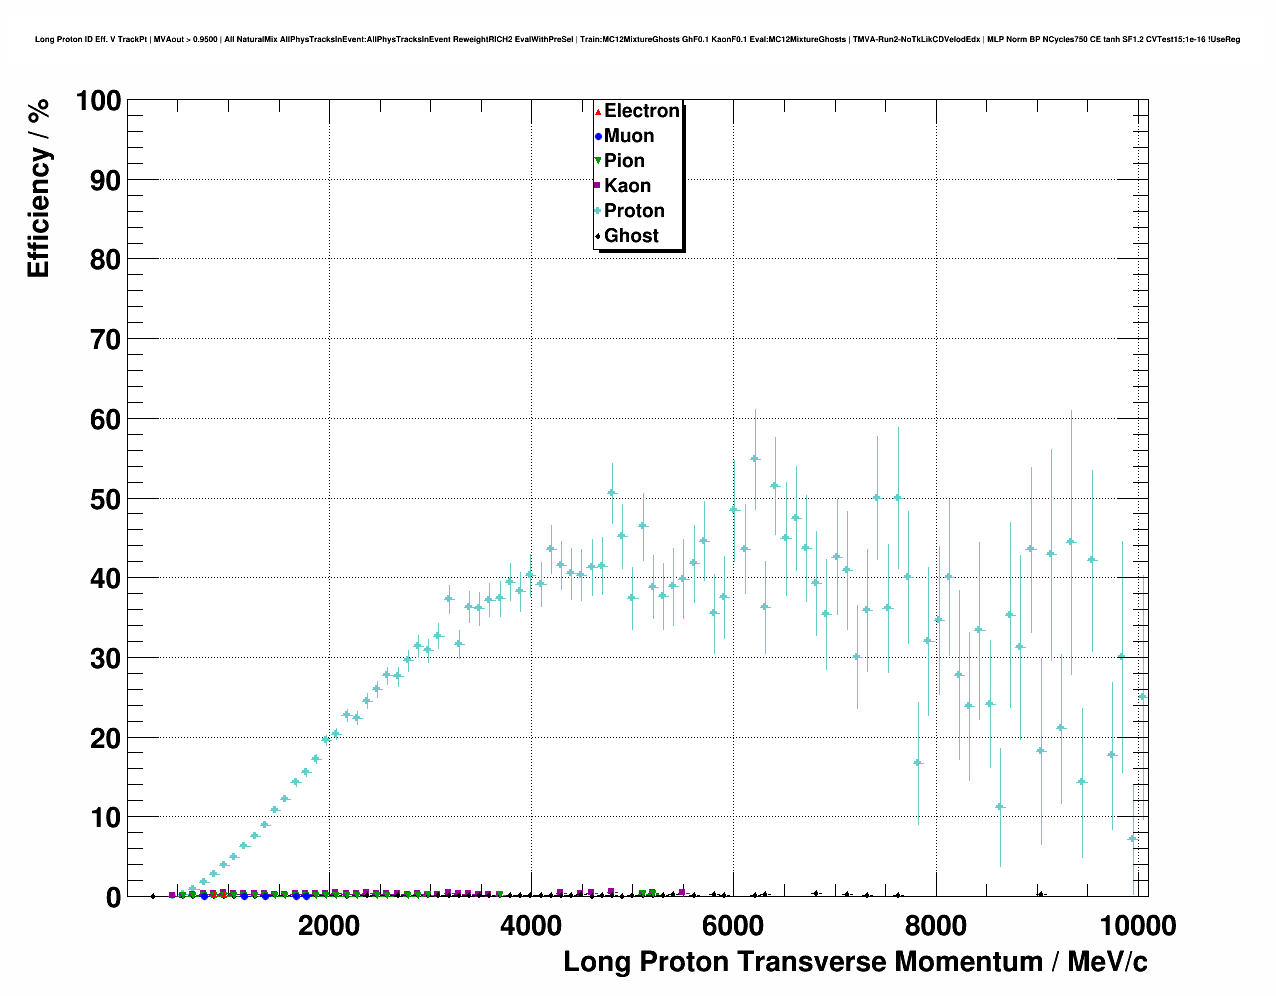This screenshot has width=1276, height=996.
Task: Select the Muon legend label
Action: pyautogui.click(x=629, y=136)
